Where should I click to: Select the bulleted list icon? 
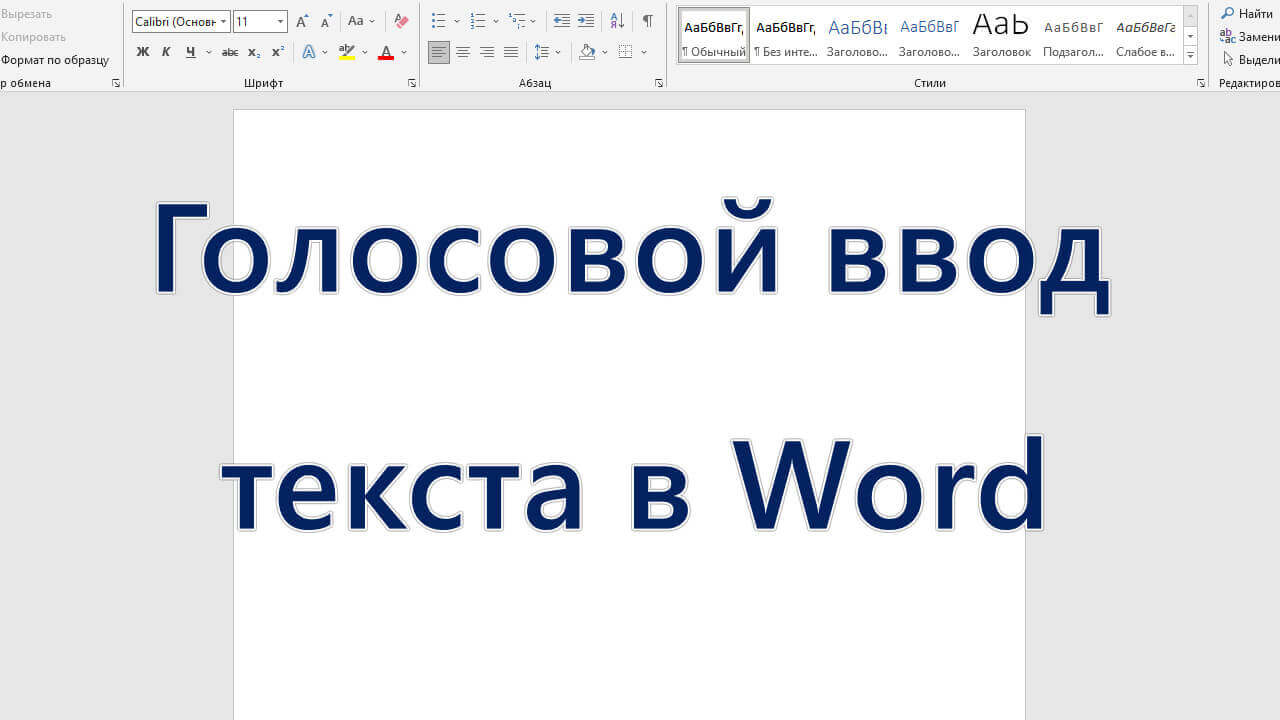(x=438, y=21)
